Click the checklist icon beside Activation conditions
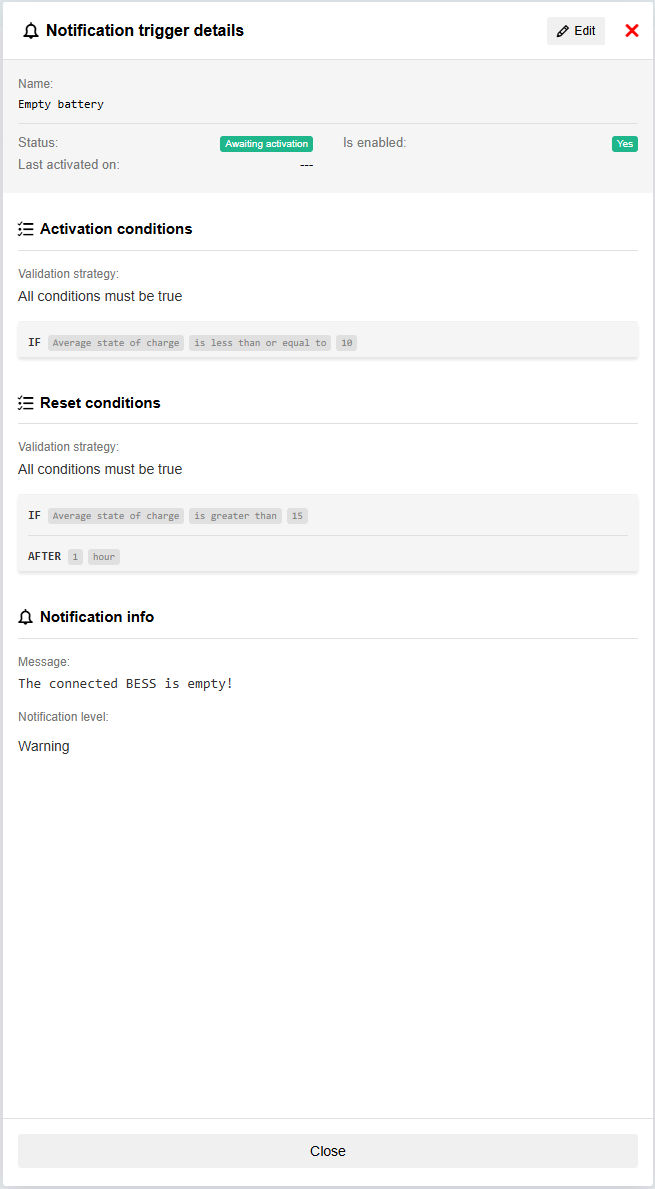 pos(26,229)
